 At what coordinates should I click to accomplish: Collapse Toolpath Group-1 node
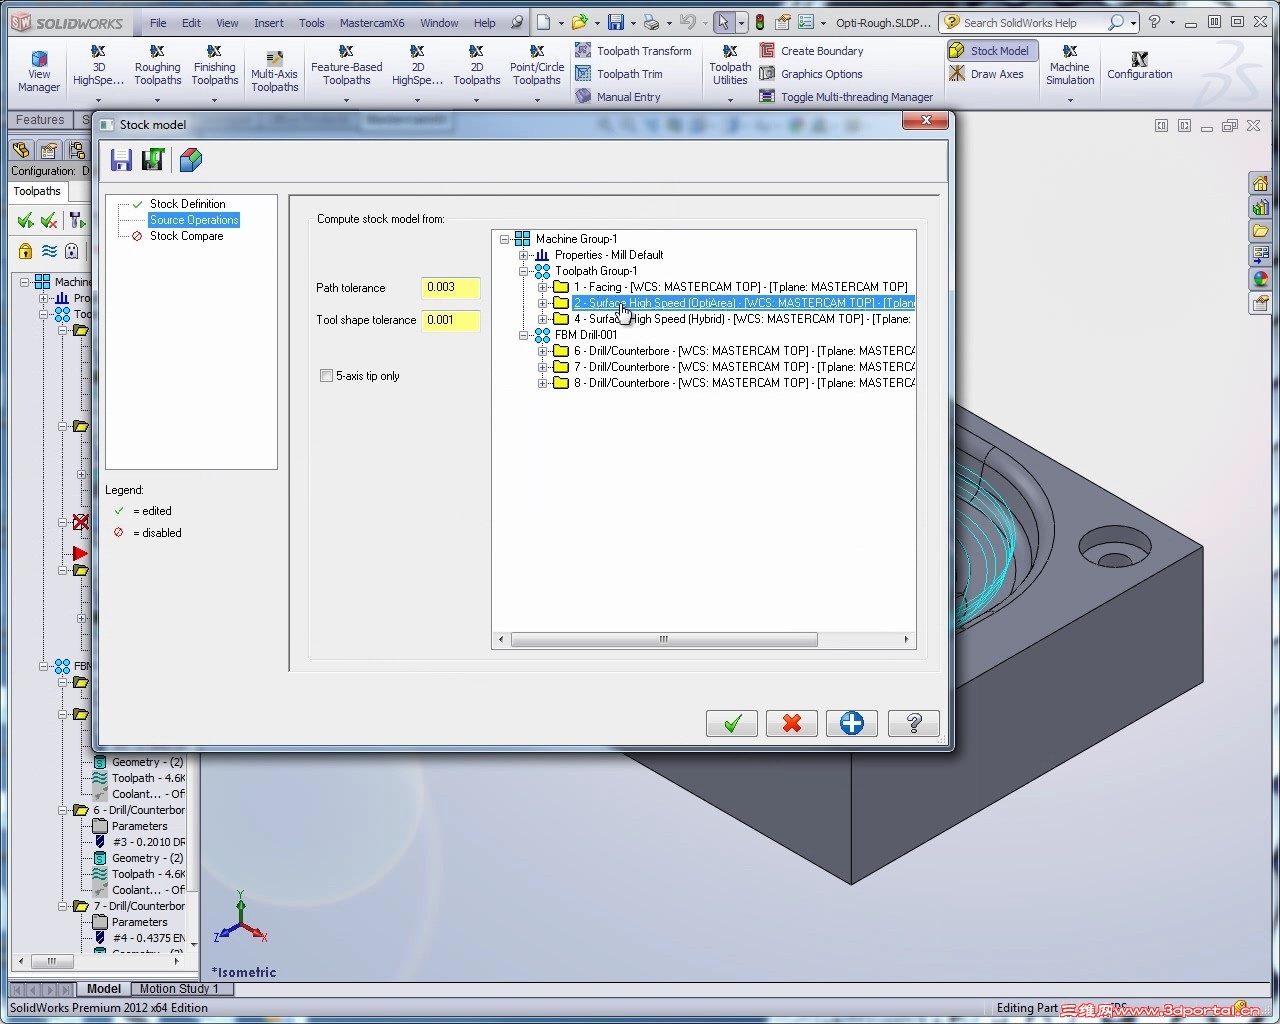(x=523, y=271)
